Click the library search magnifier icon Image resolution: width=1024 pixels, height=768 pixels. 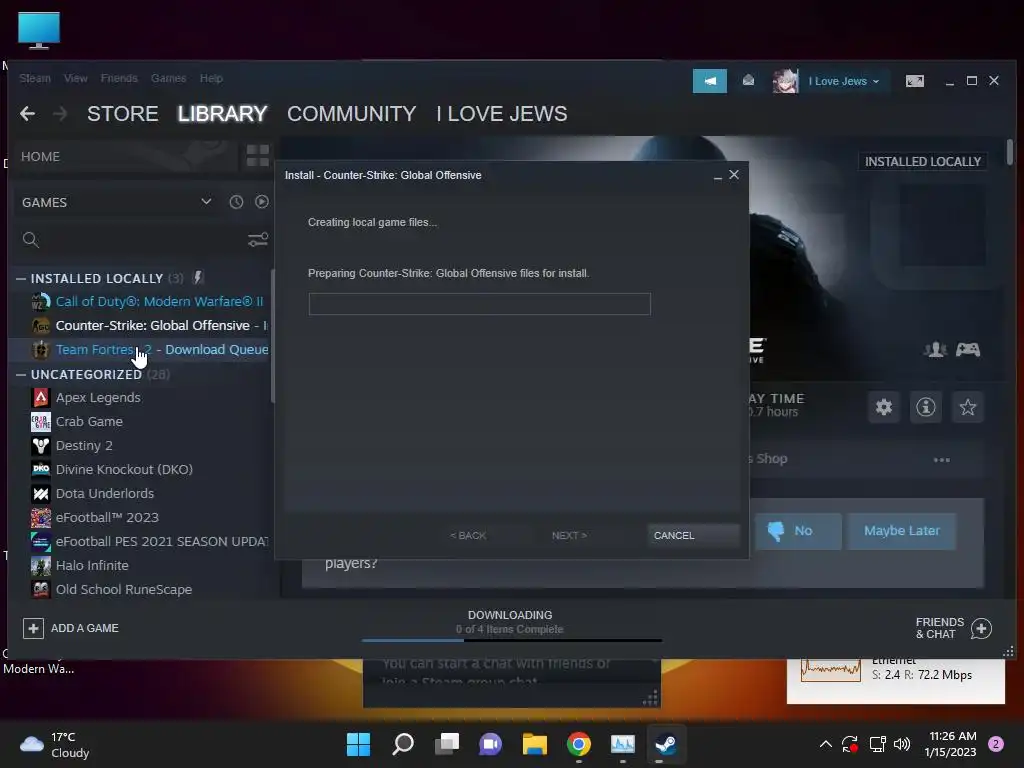tap(31, 240)
